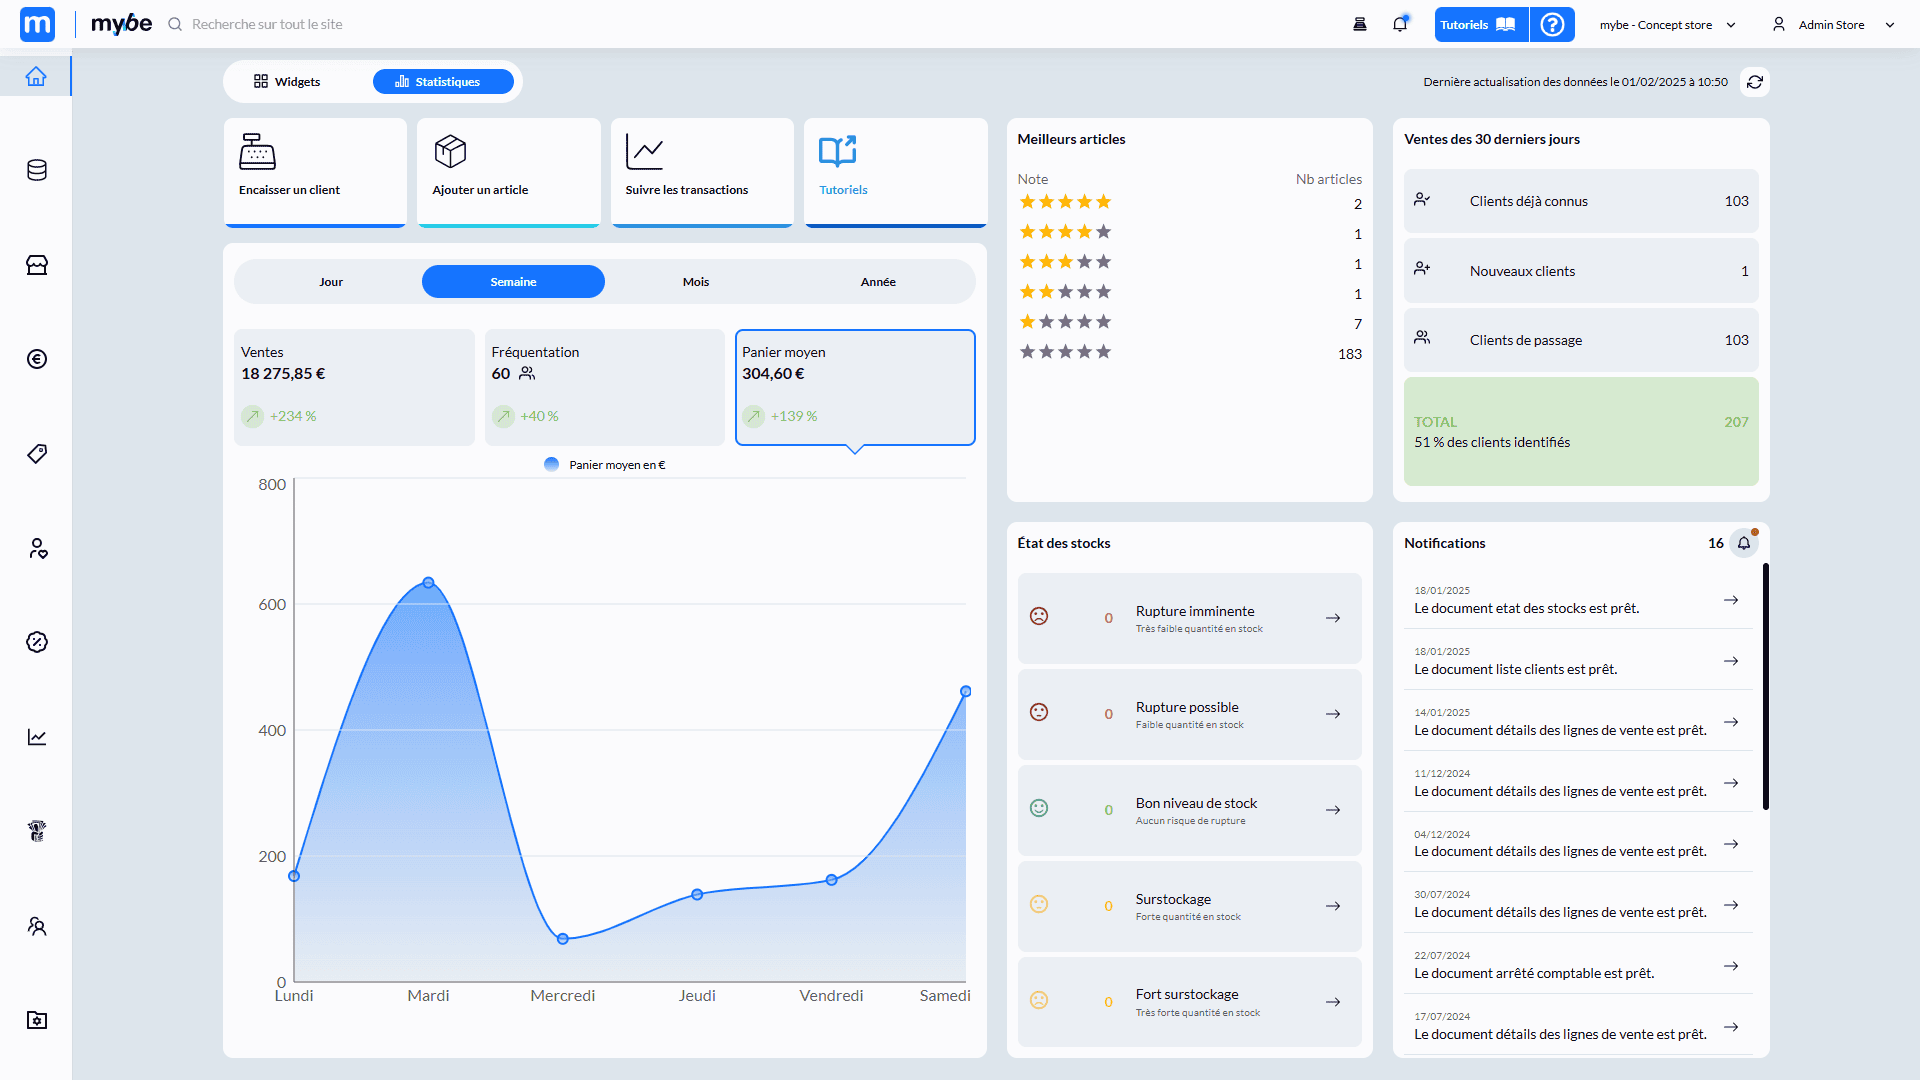Open the notification bell in top bar
Screen dimensions: 1920x1080
pos(1400,25)
